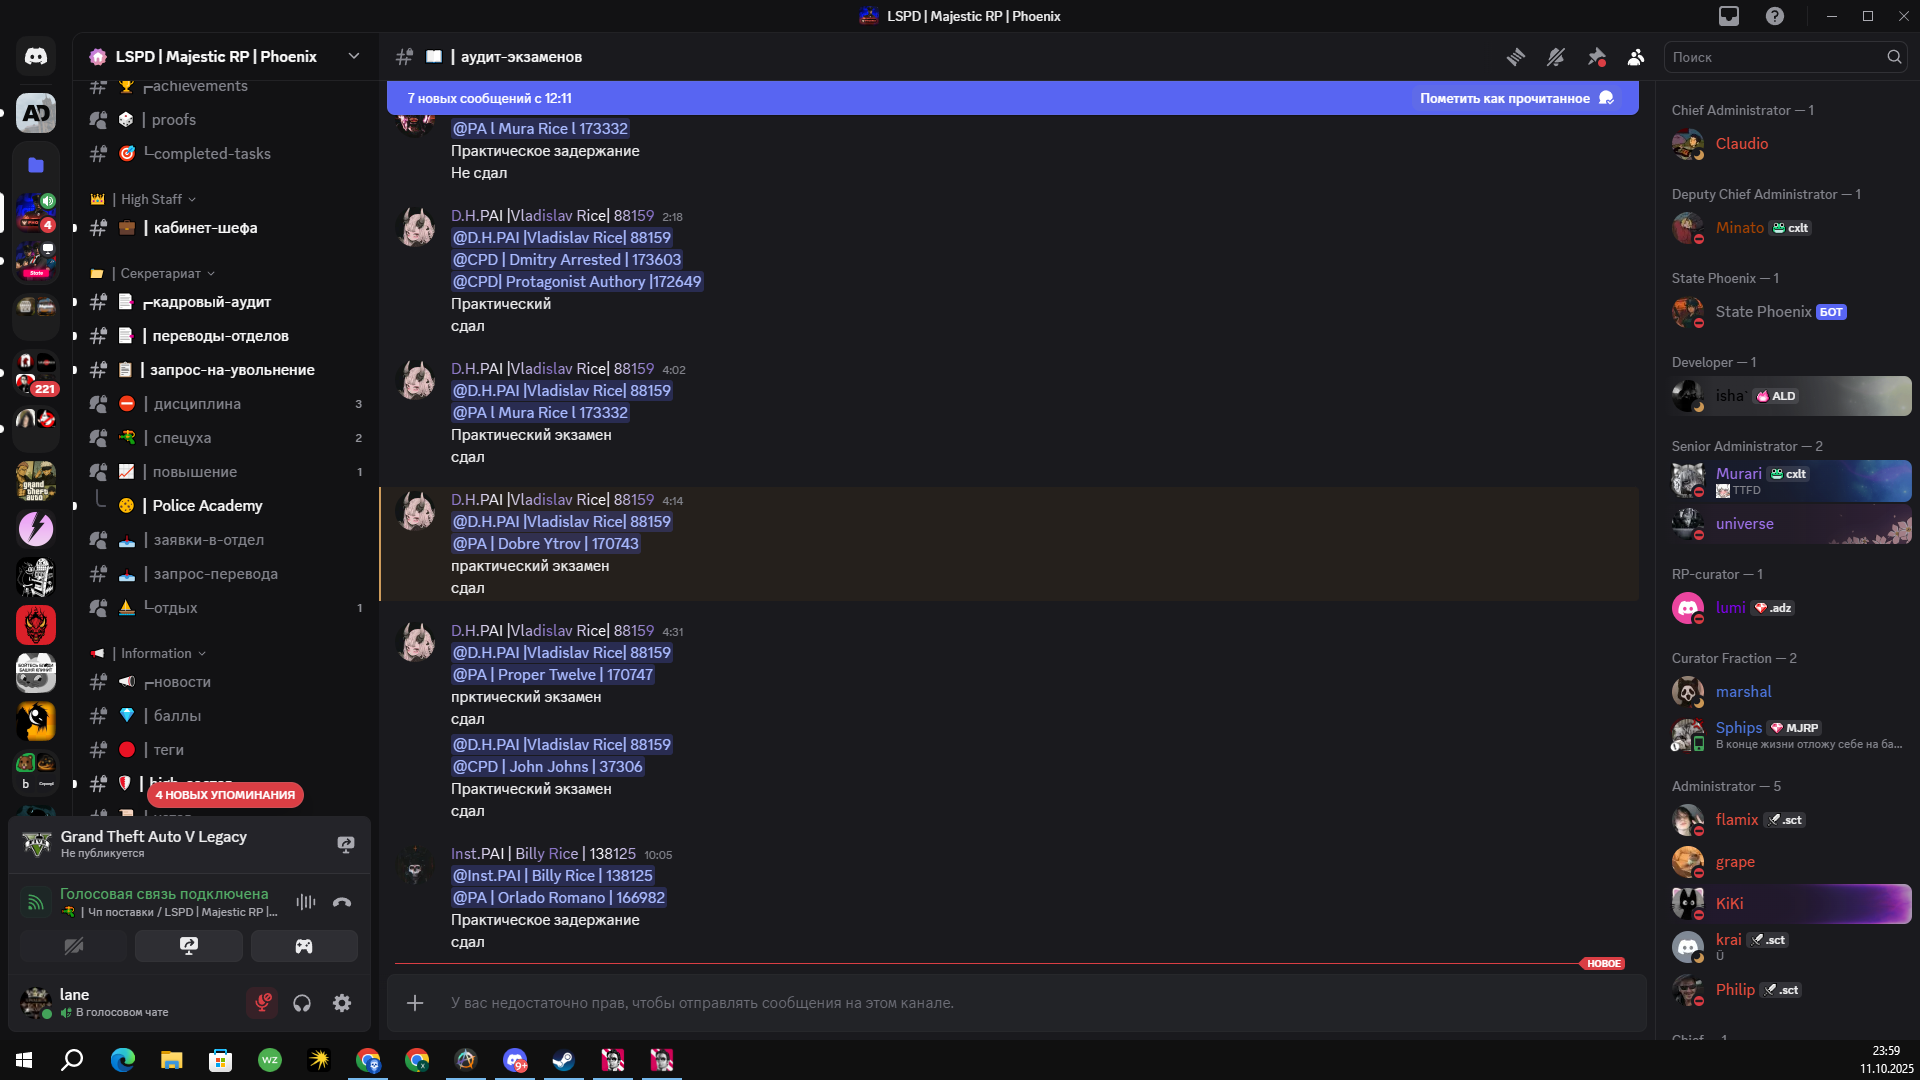Open the Threads icon in channel header
Viewport: 1920px width, 1080px height.
pyautogui.click(x=1516, y=57)
